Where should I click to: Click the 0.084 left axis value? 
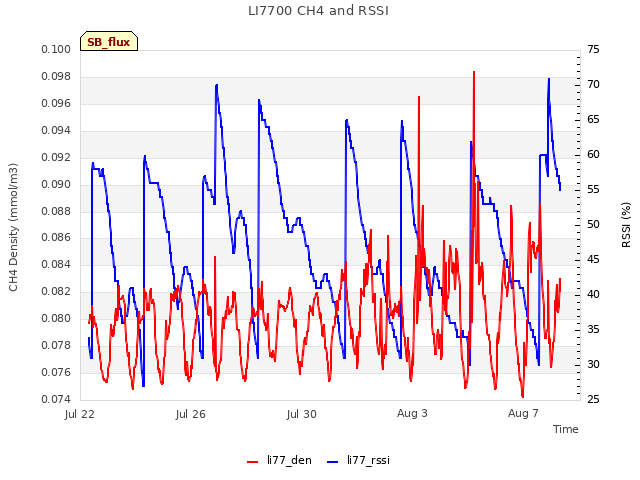tap(56, 264)
